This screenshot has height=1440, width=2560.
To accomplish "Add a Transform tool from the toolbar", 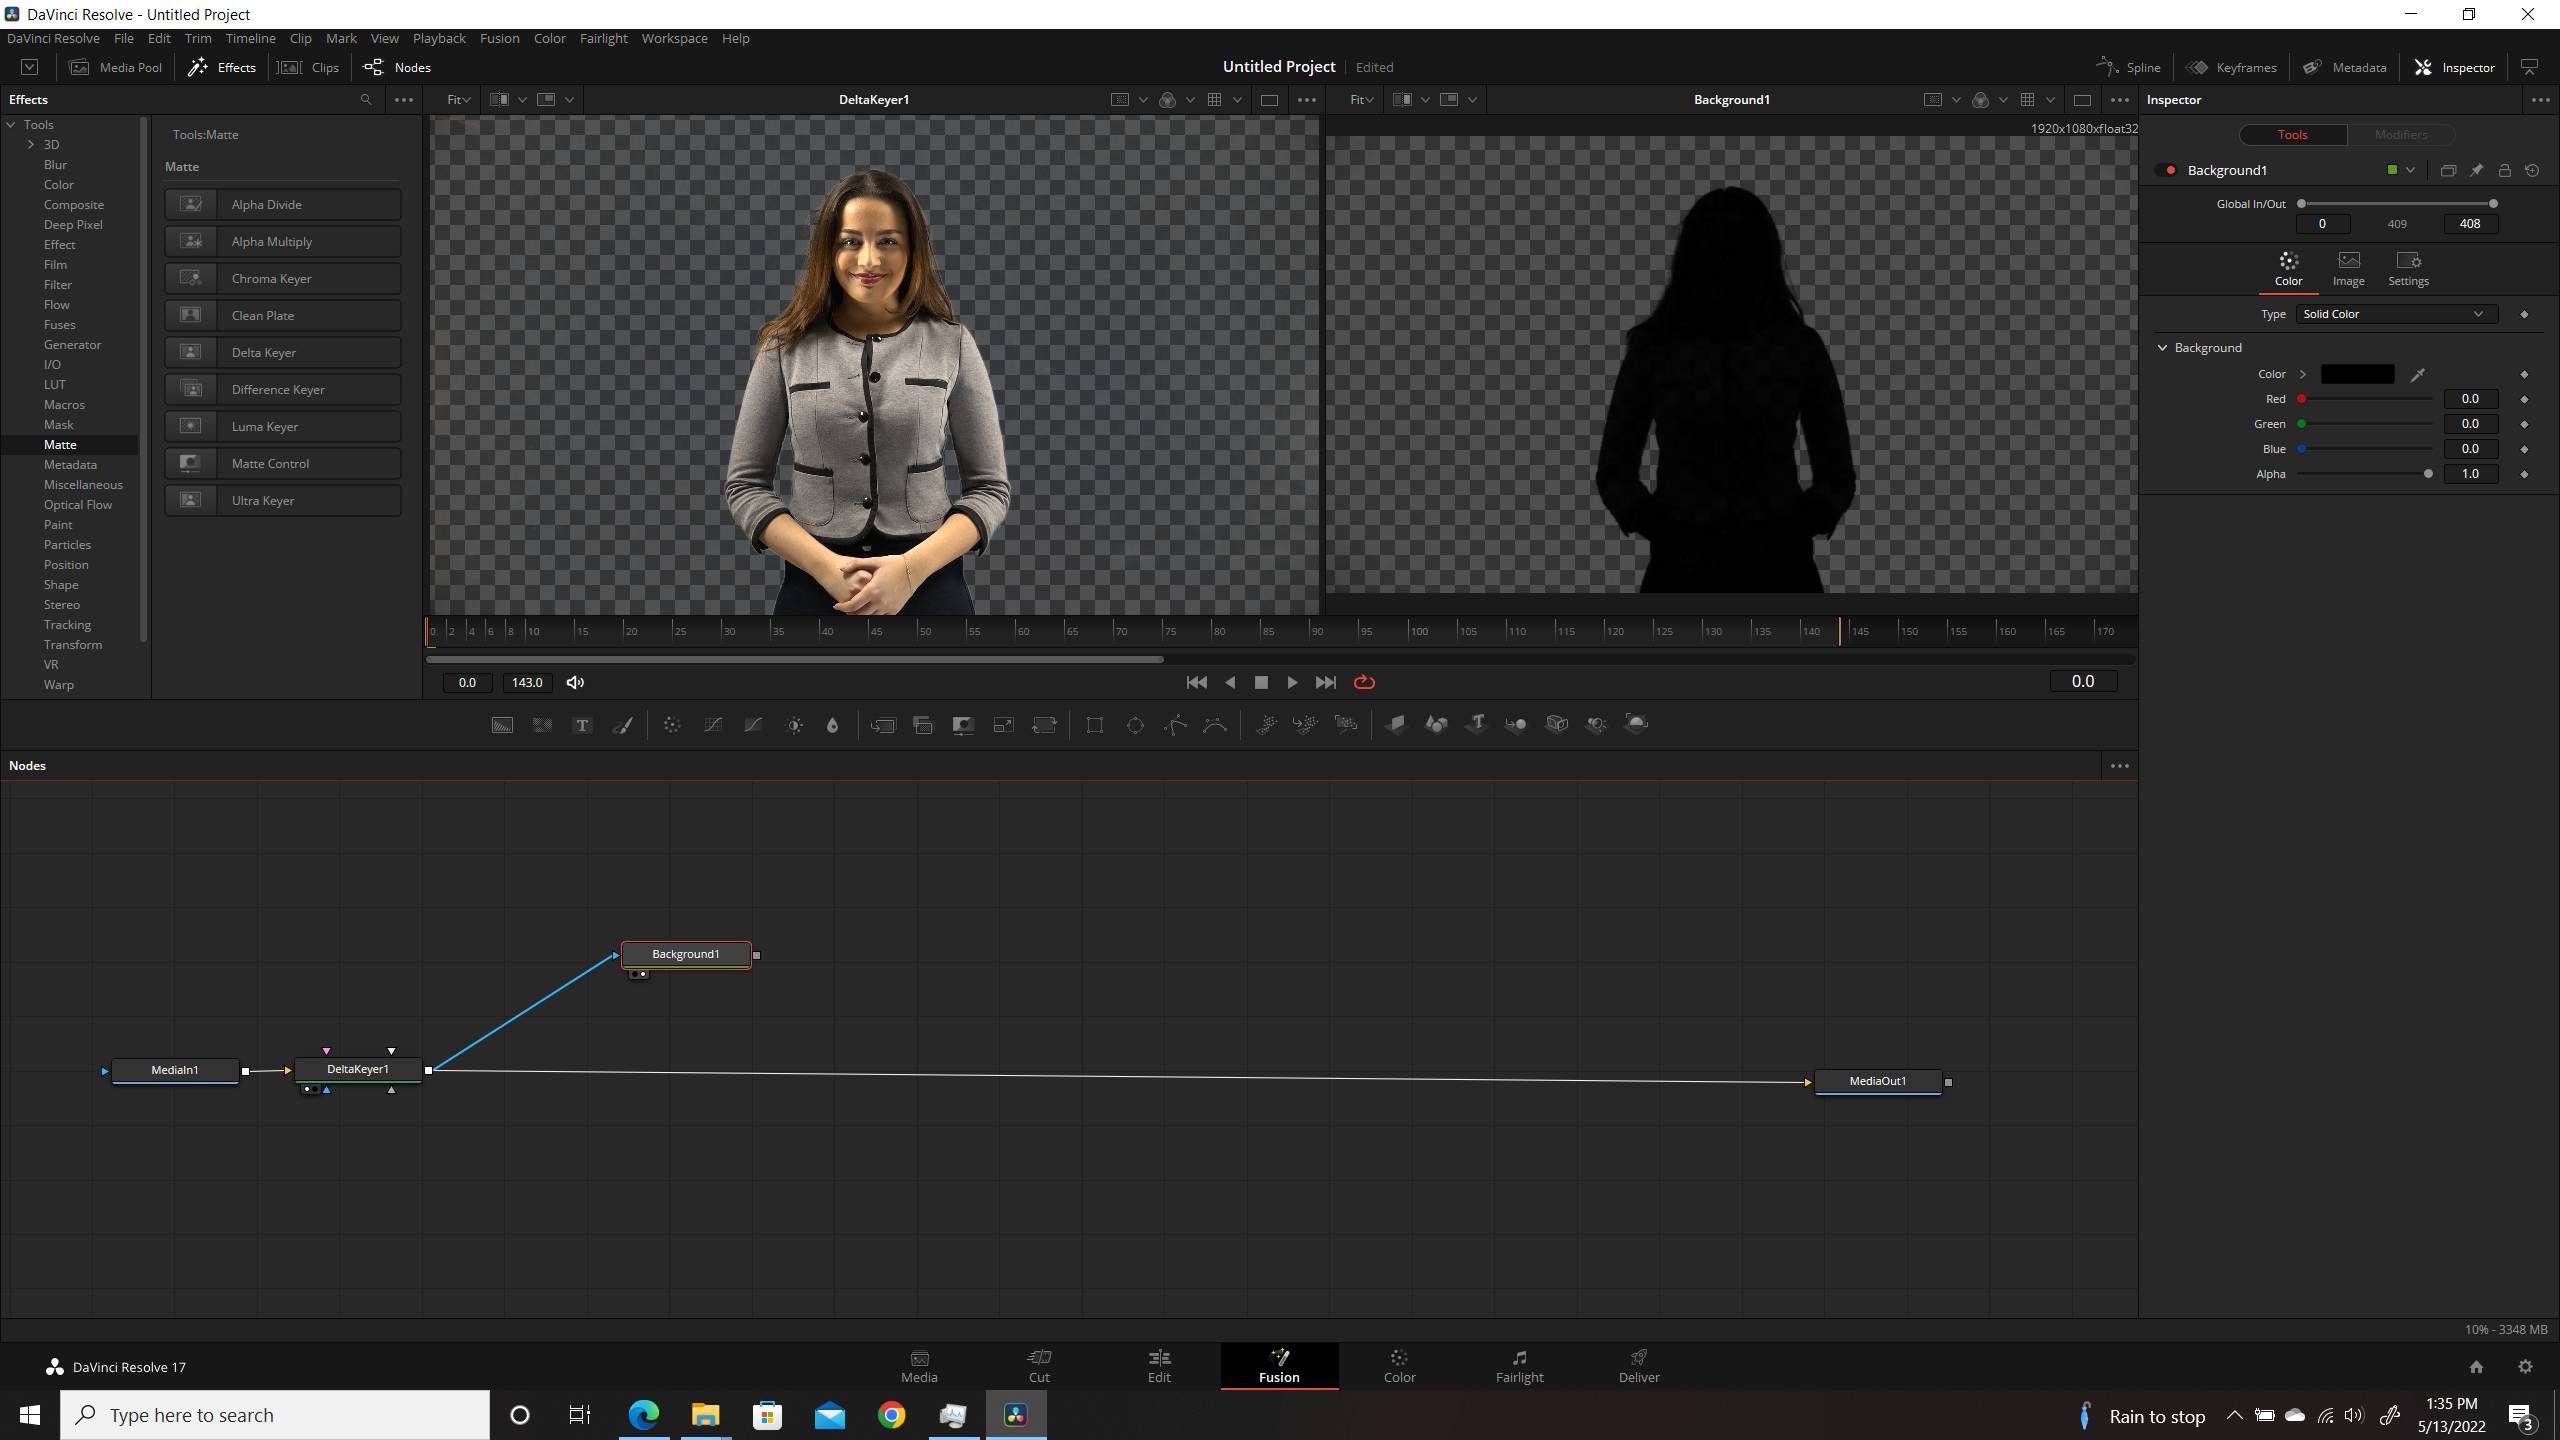I will (1044, 725).
